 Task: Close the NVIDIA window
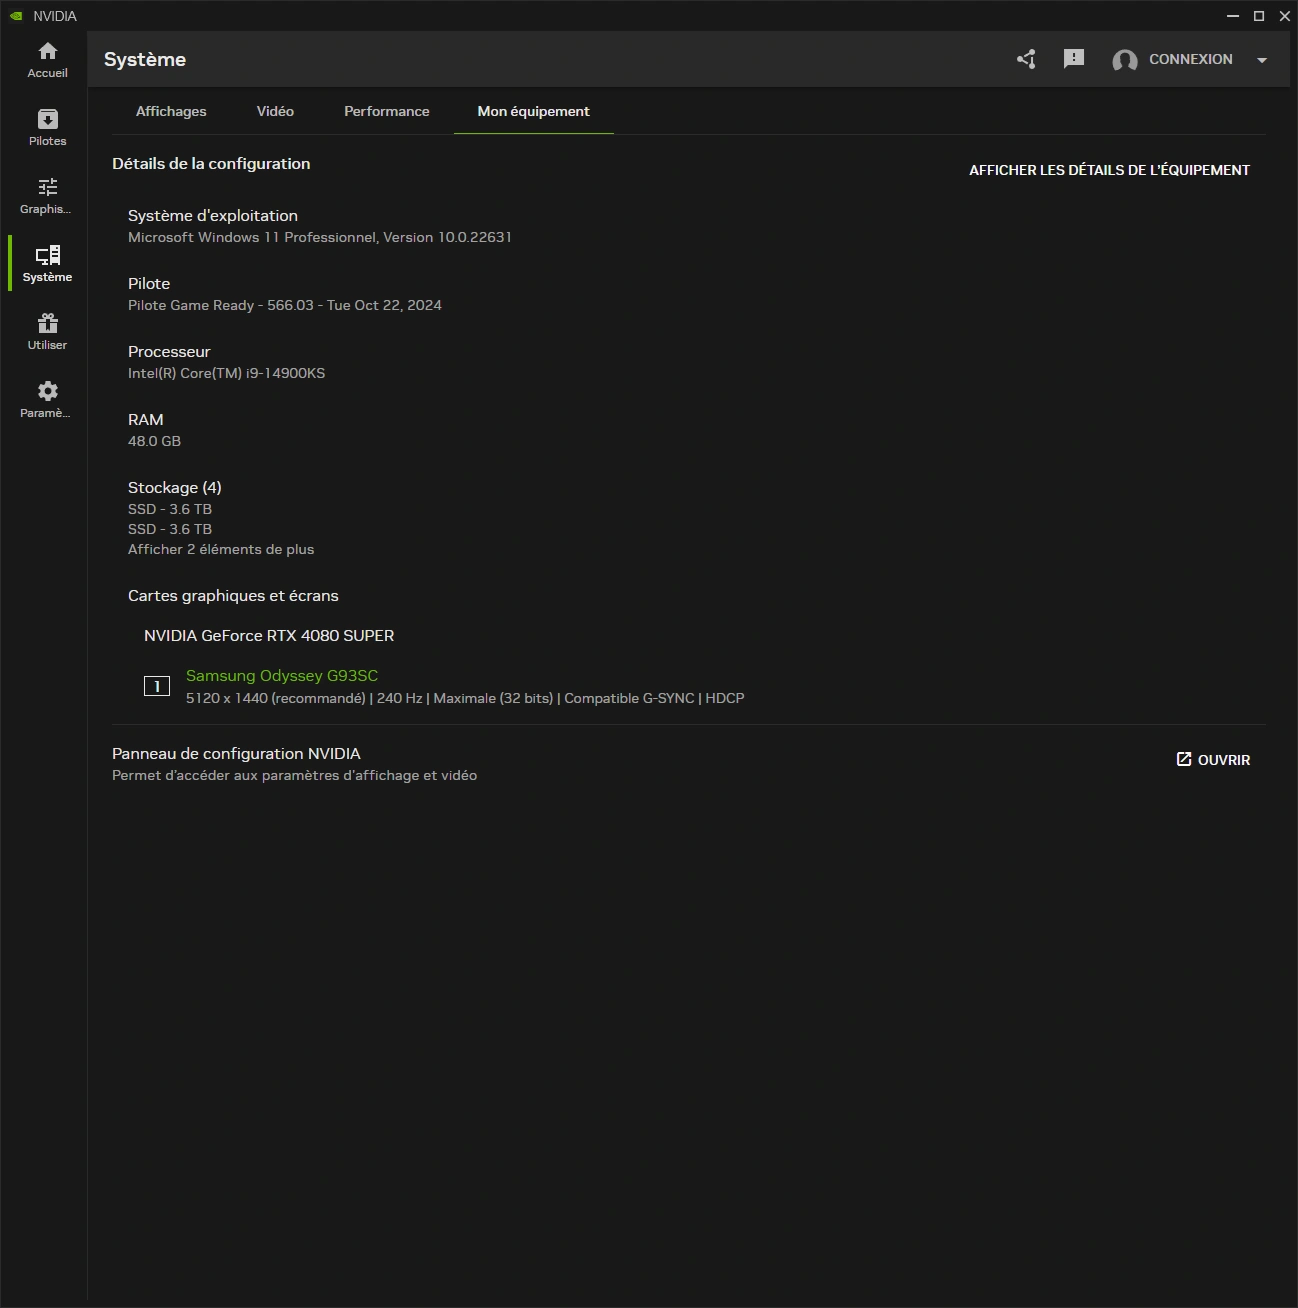click(x=1285, y=16)
